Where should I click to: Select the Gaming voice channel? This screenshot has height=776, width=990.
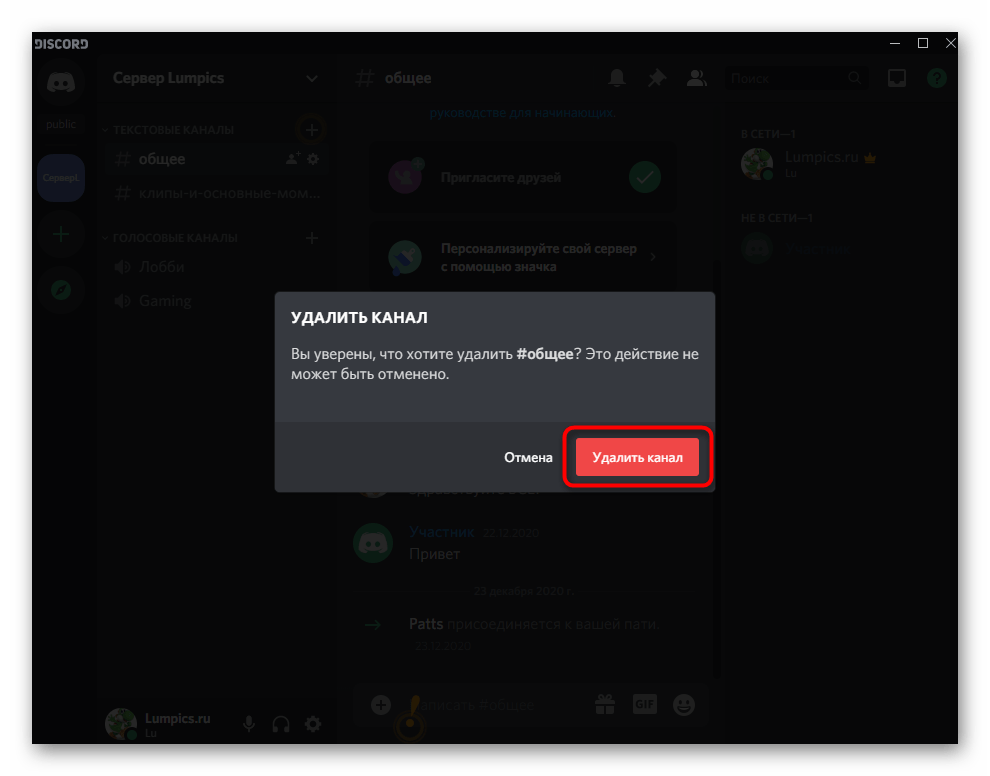click(165, 301)
